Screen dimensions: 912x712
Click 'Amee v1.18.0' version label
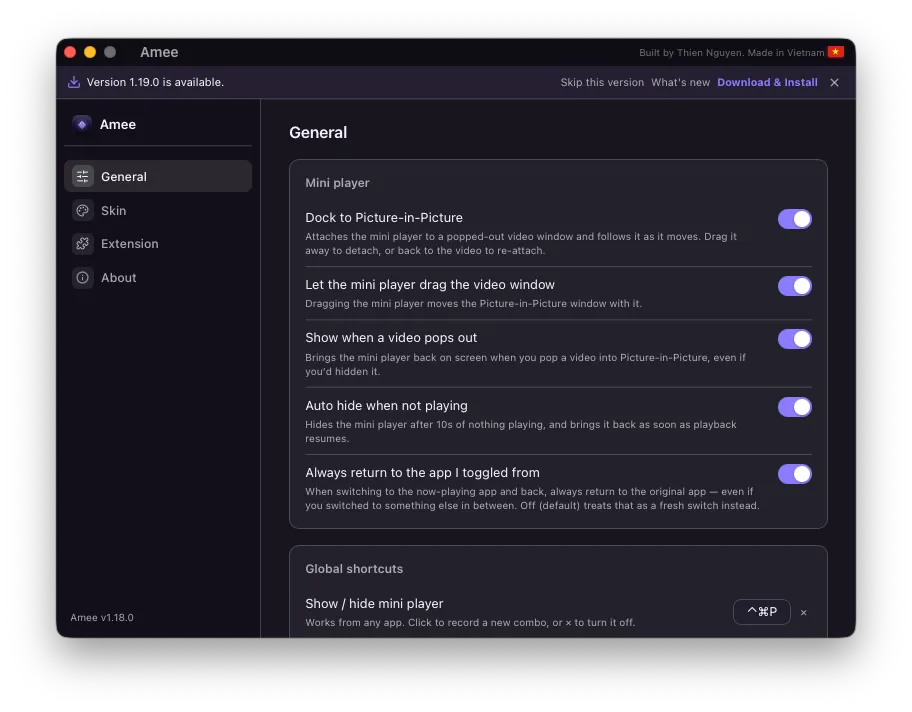pyautogui.click(x=102, y=617)
